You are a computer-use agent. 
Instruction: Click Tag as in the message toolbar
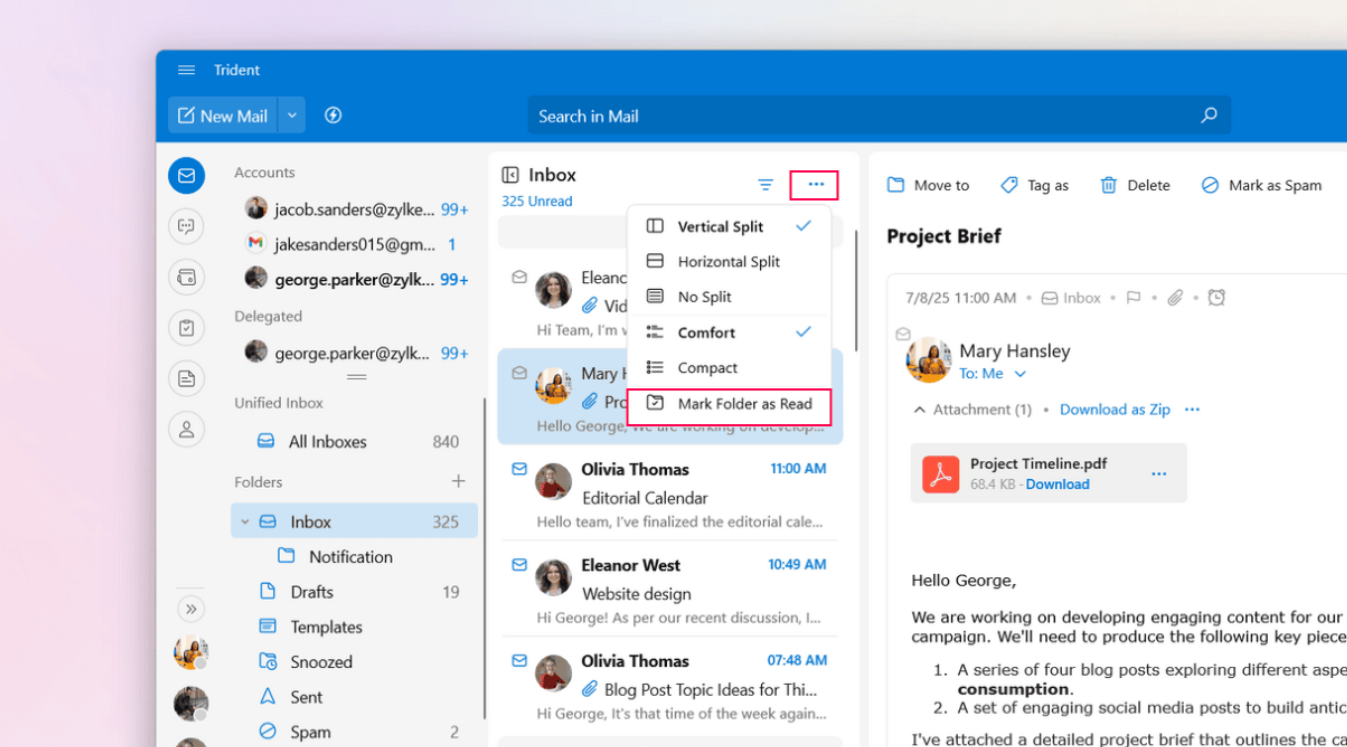(x=1035, y=185)
